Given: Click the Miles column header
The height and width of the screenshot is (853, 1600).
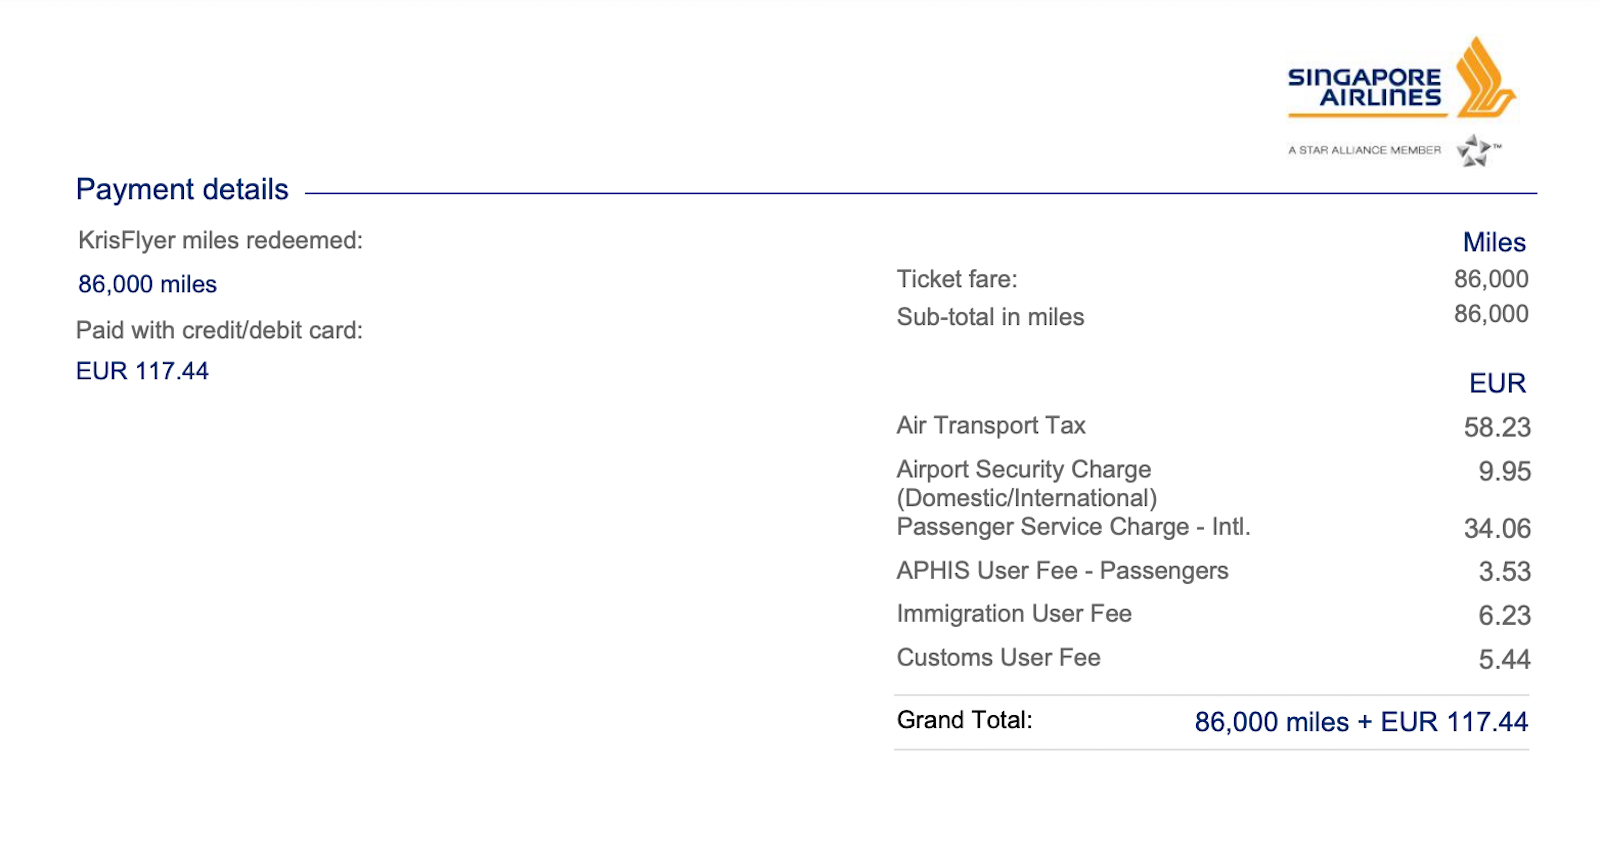Looking at the screenshot, I should coord(1494,243).
